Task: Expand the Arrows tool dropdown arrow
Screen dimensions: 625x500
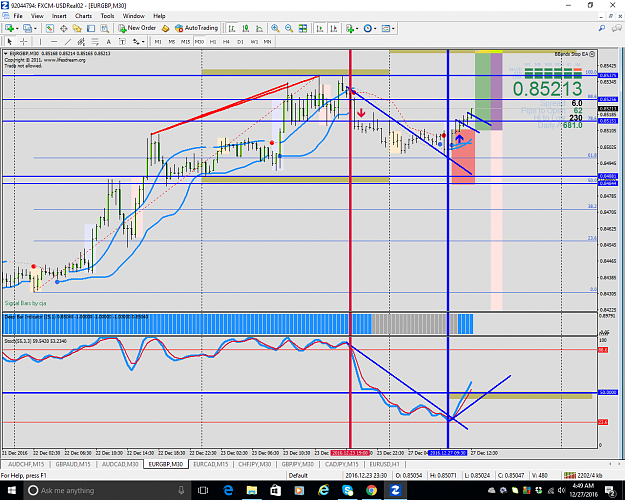Action: pyautogui.click(x=143, y=41)
